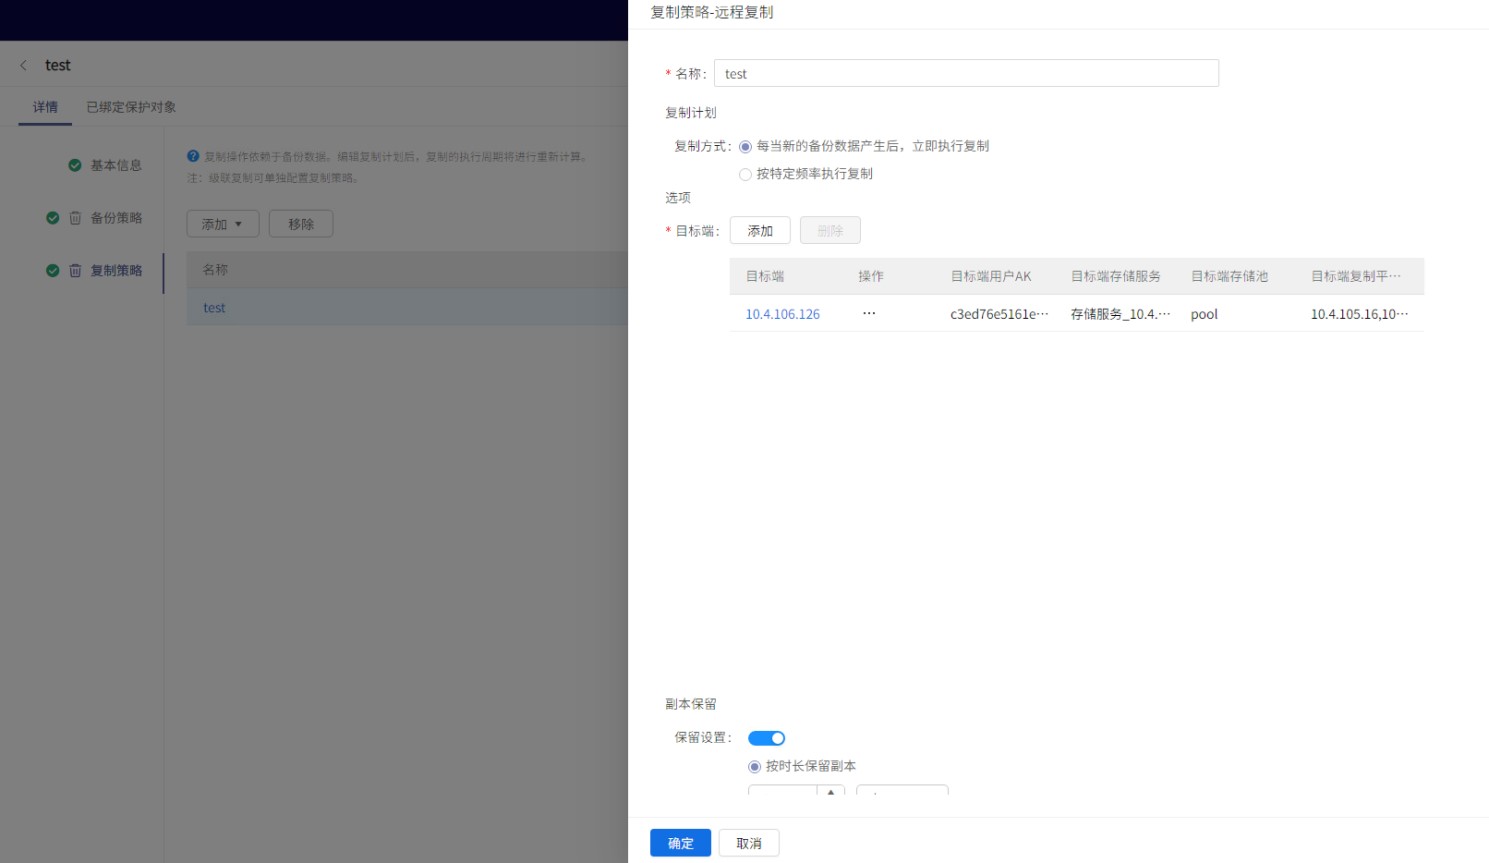Screen dimensions: 1489x863
Task: Click the 存储服务_10.4.··· cell
Action: (1120, 314)
